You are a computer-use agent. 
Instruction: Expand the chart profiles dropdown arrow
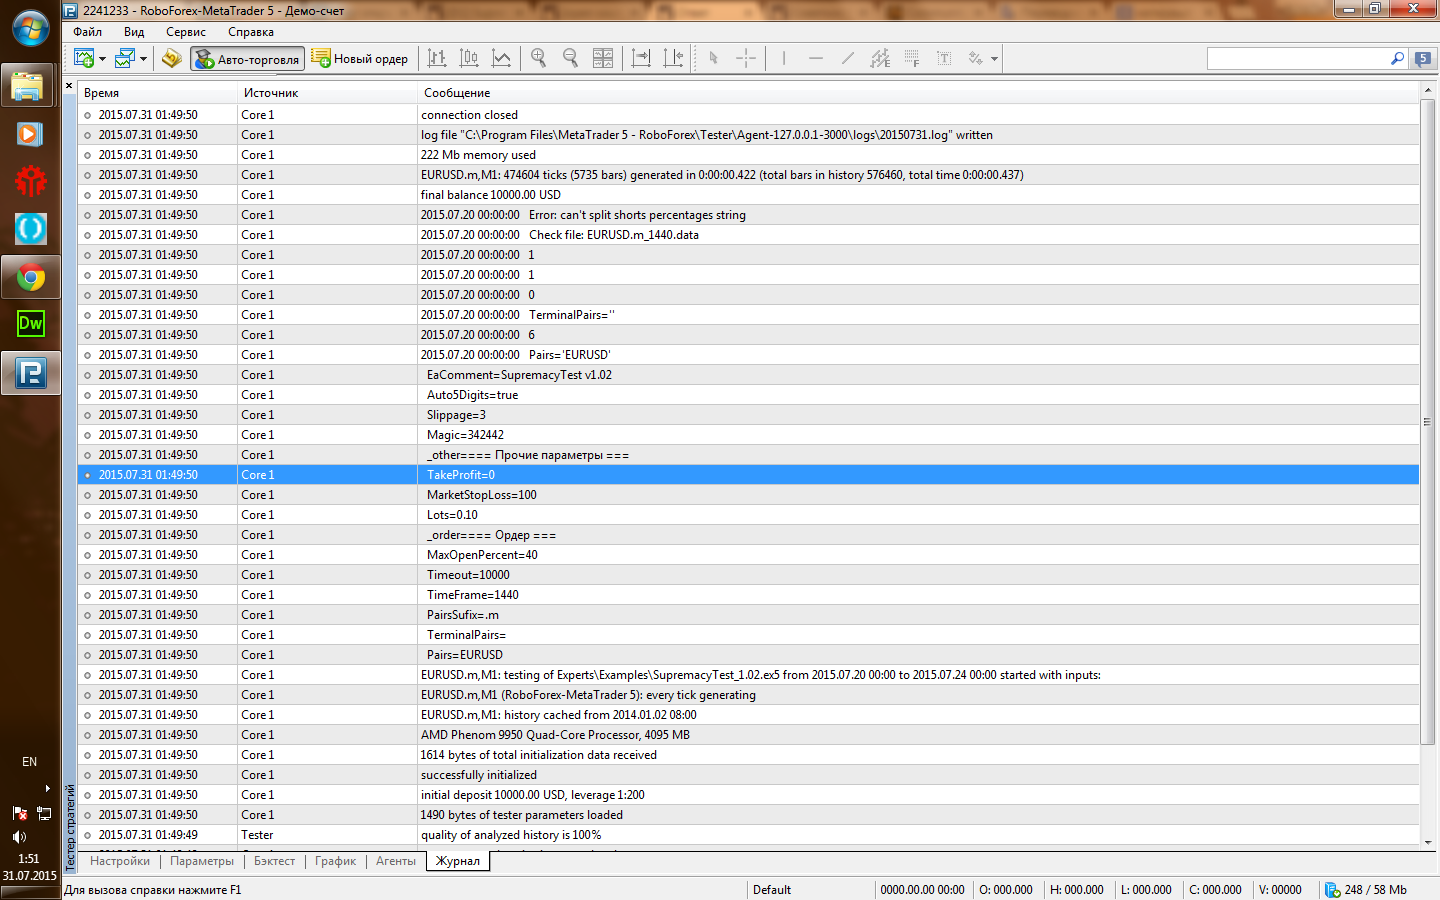click(x=143, y=59)
